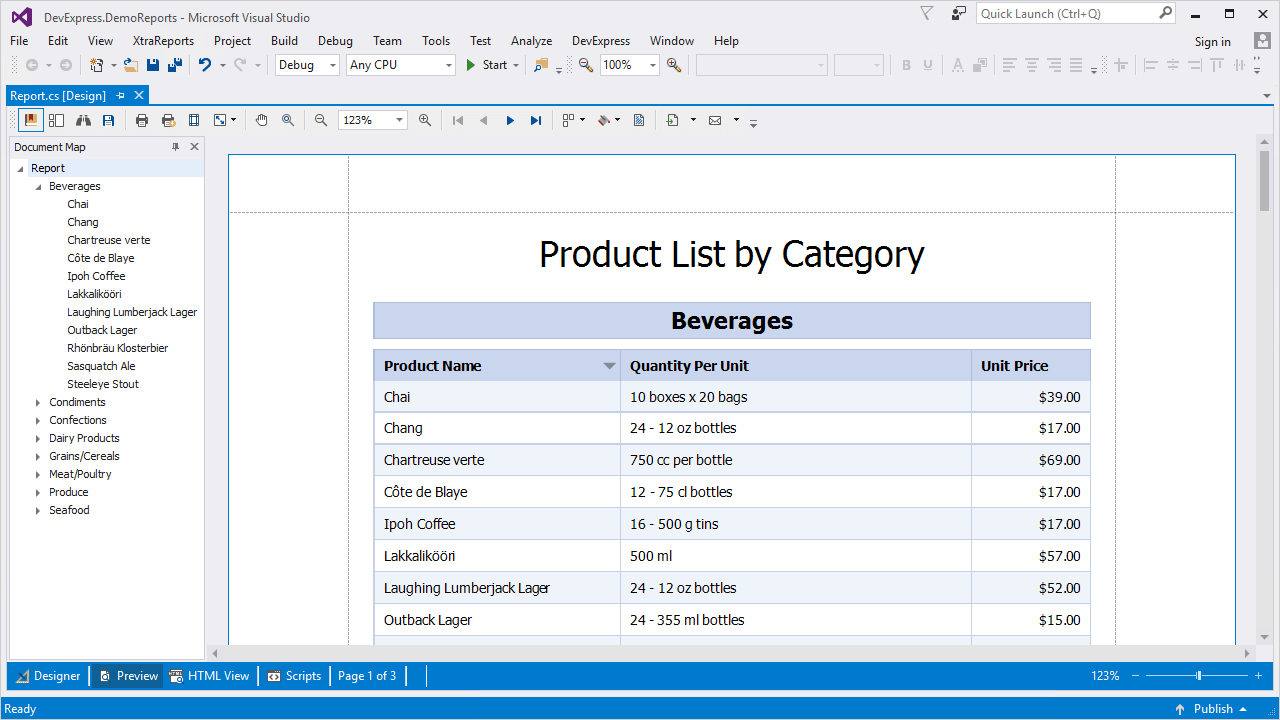Click the Quick Launch search field
1280x720 pixels.
point(1066,14)
